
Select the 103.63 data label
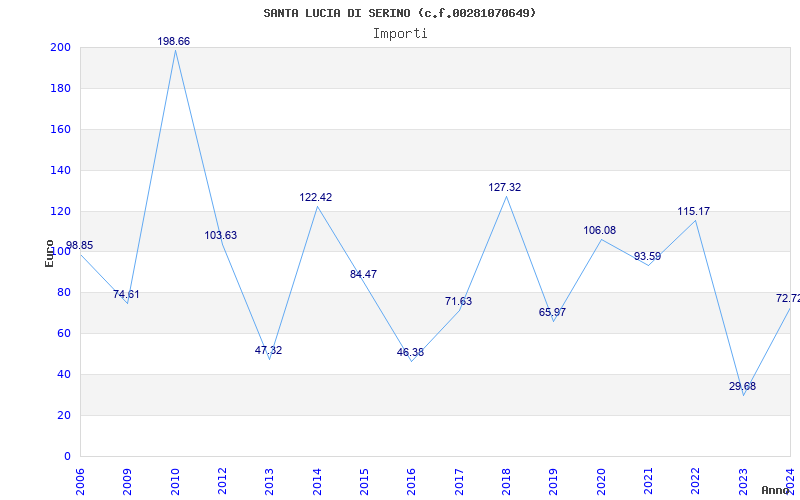[x=221, y=235]
